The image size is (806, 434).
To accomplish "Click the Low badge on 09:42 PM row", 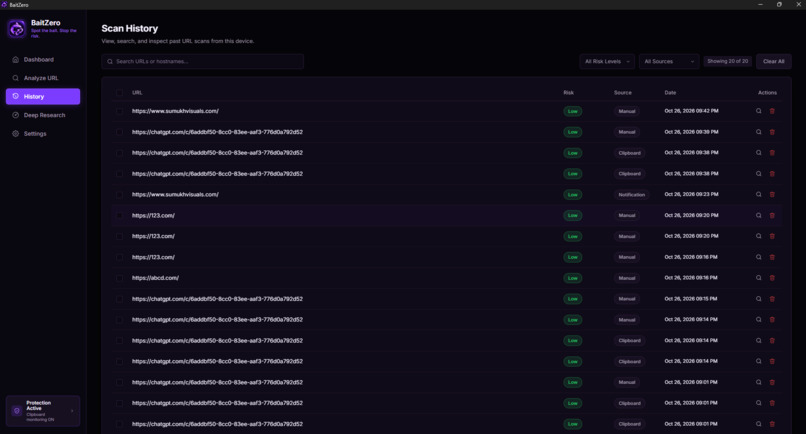I will tap(573, 112).
